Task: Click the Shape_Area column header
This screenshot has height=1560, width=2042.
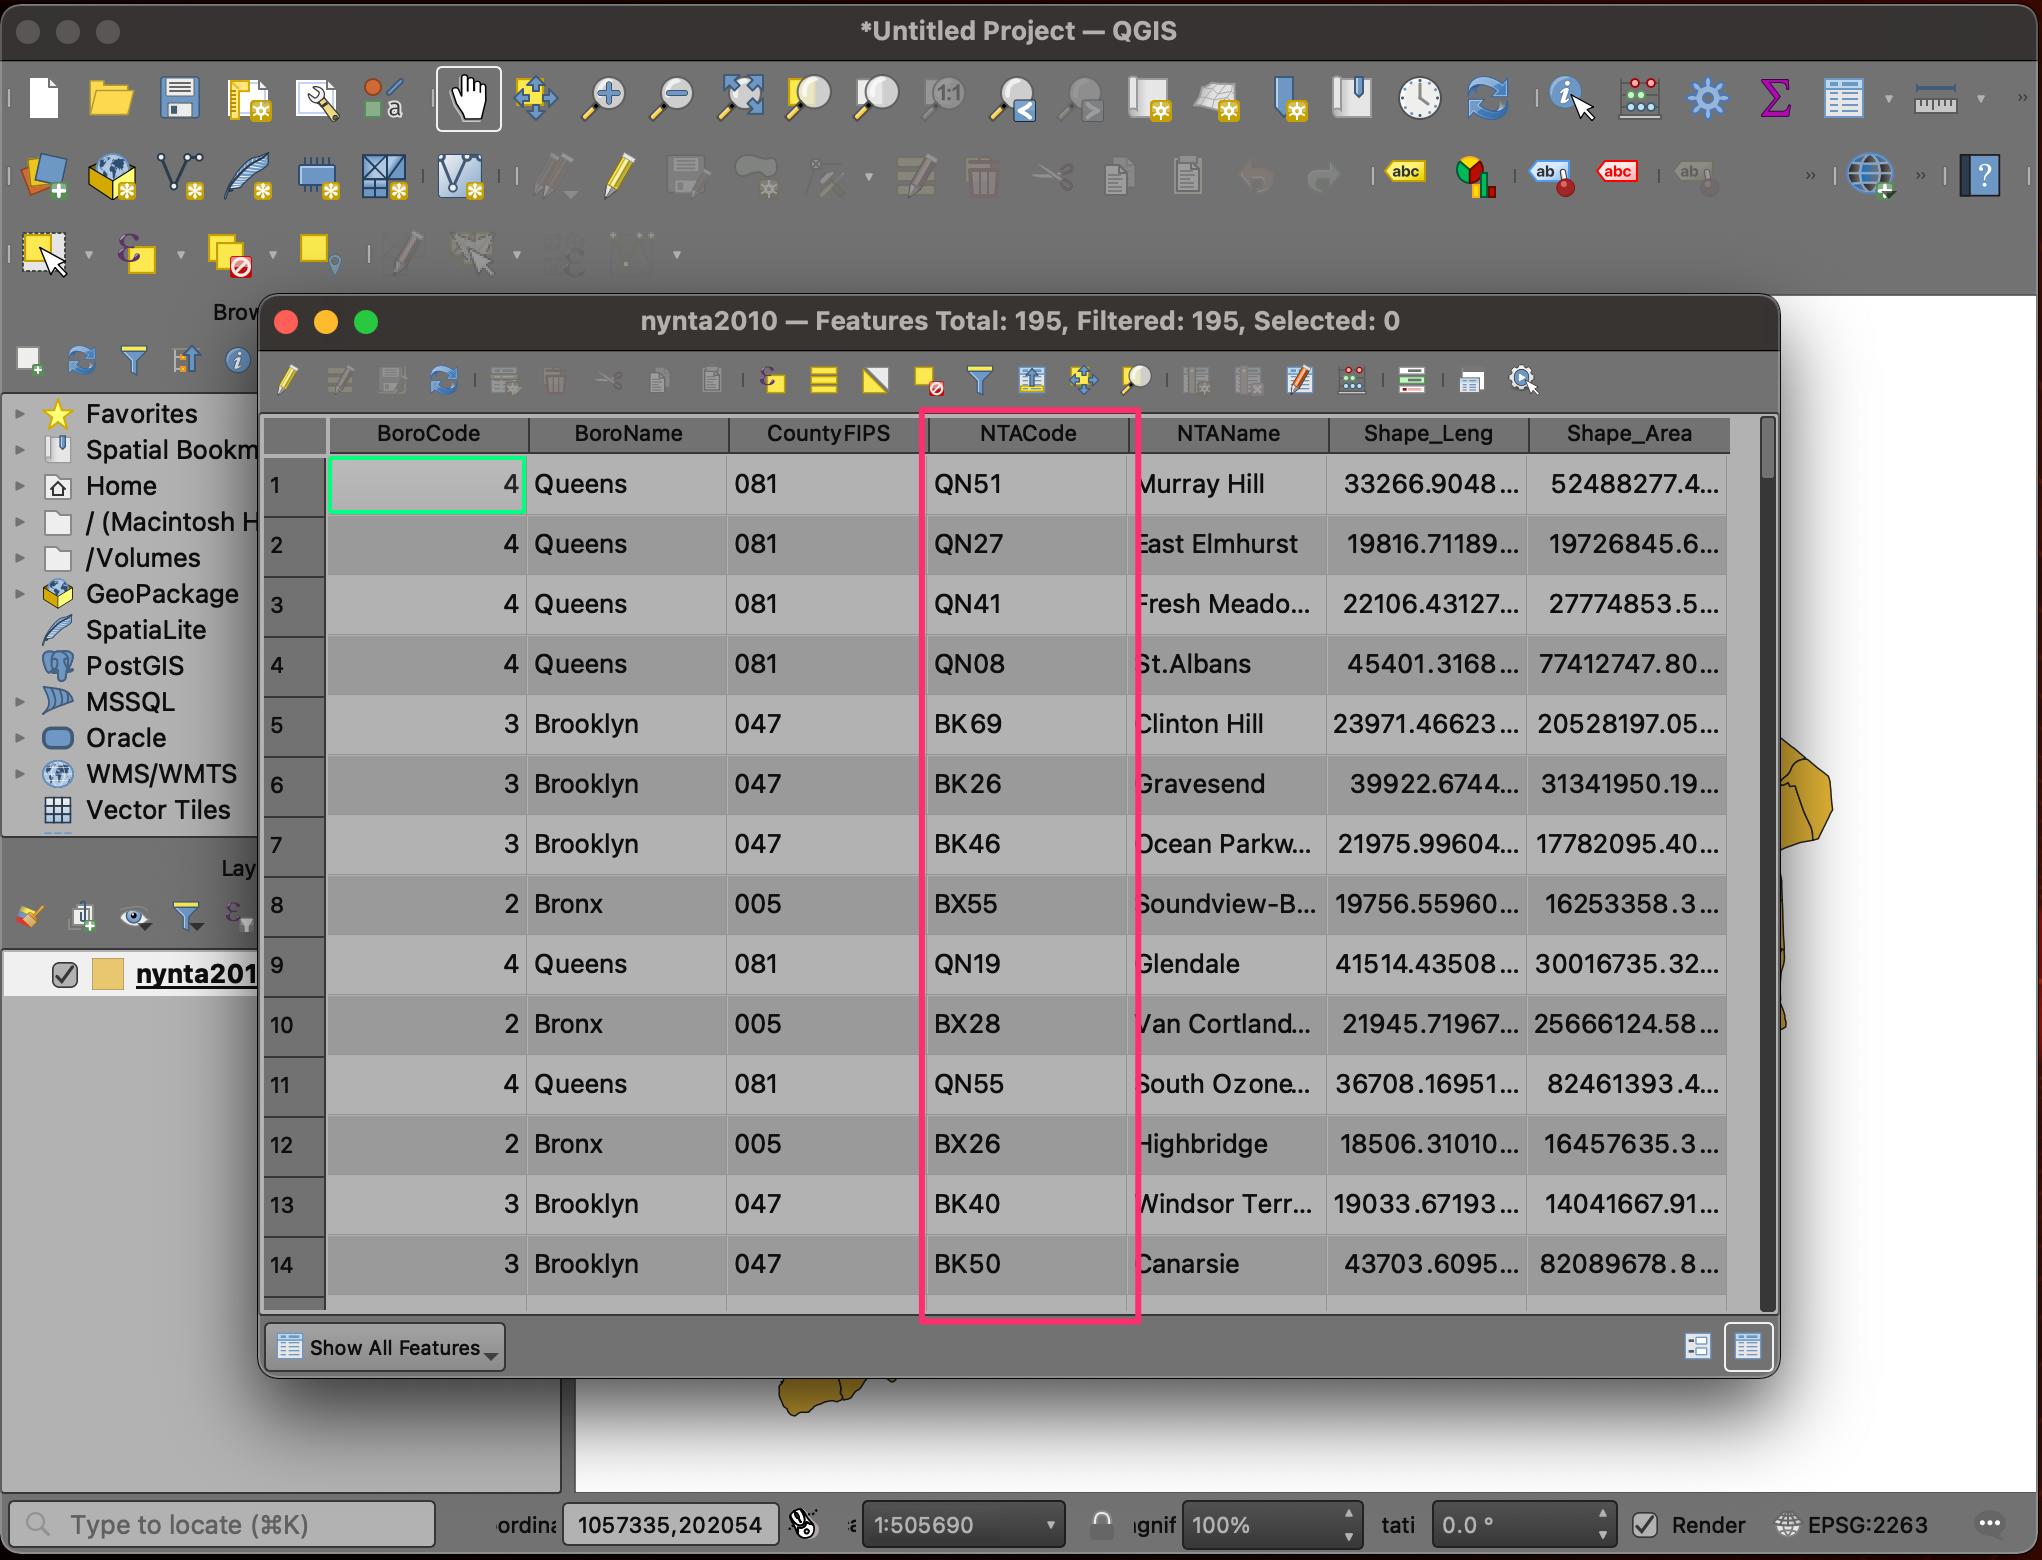Action: [x=1629, y=433]
